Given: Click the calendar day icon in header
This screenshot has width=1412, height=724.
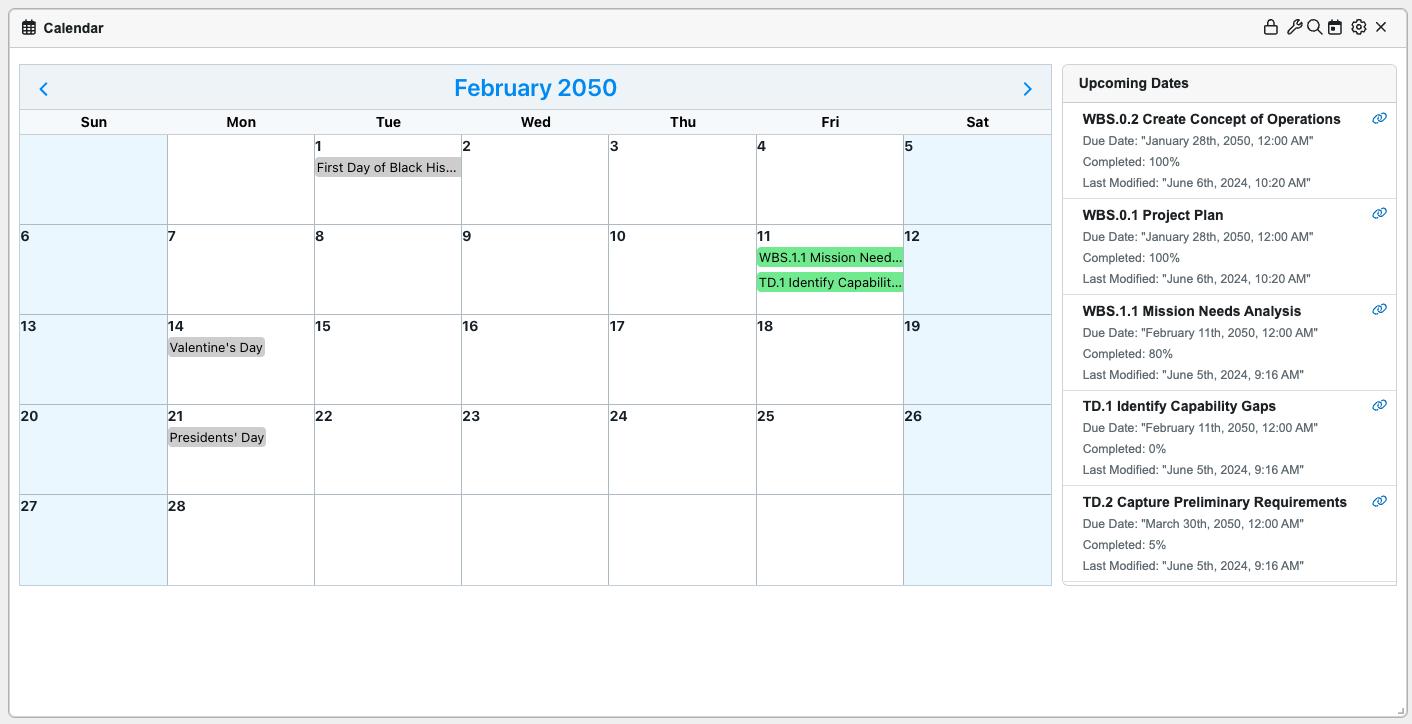Looking at the screenshot, I should tap(1335, 28).
